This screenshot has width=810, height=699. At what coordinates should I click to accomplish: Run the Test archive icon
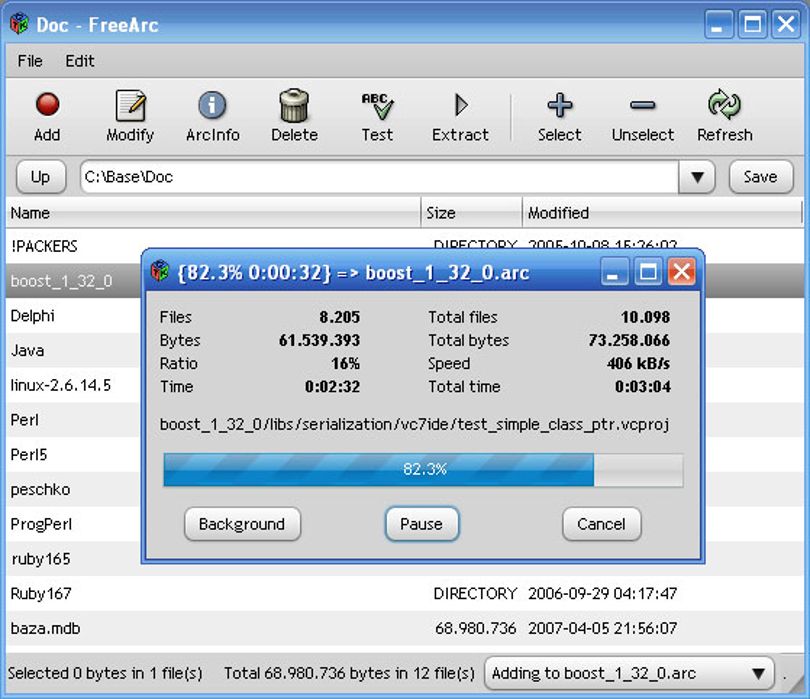(x=377, y=106)
